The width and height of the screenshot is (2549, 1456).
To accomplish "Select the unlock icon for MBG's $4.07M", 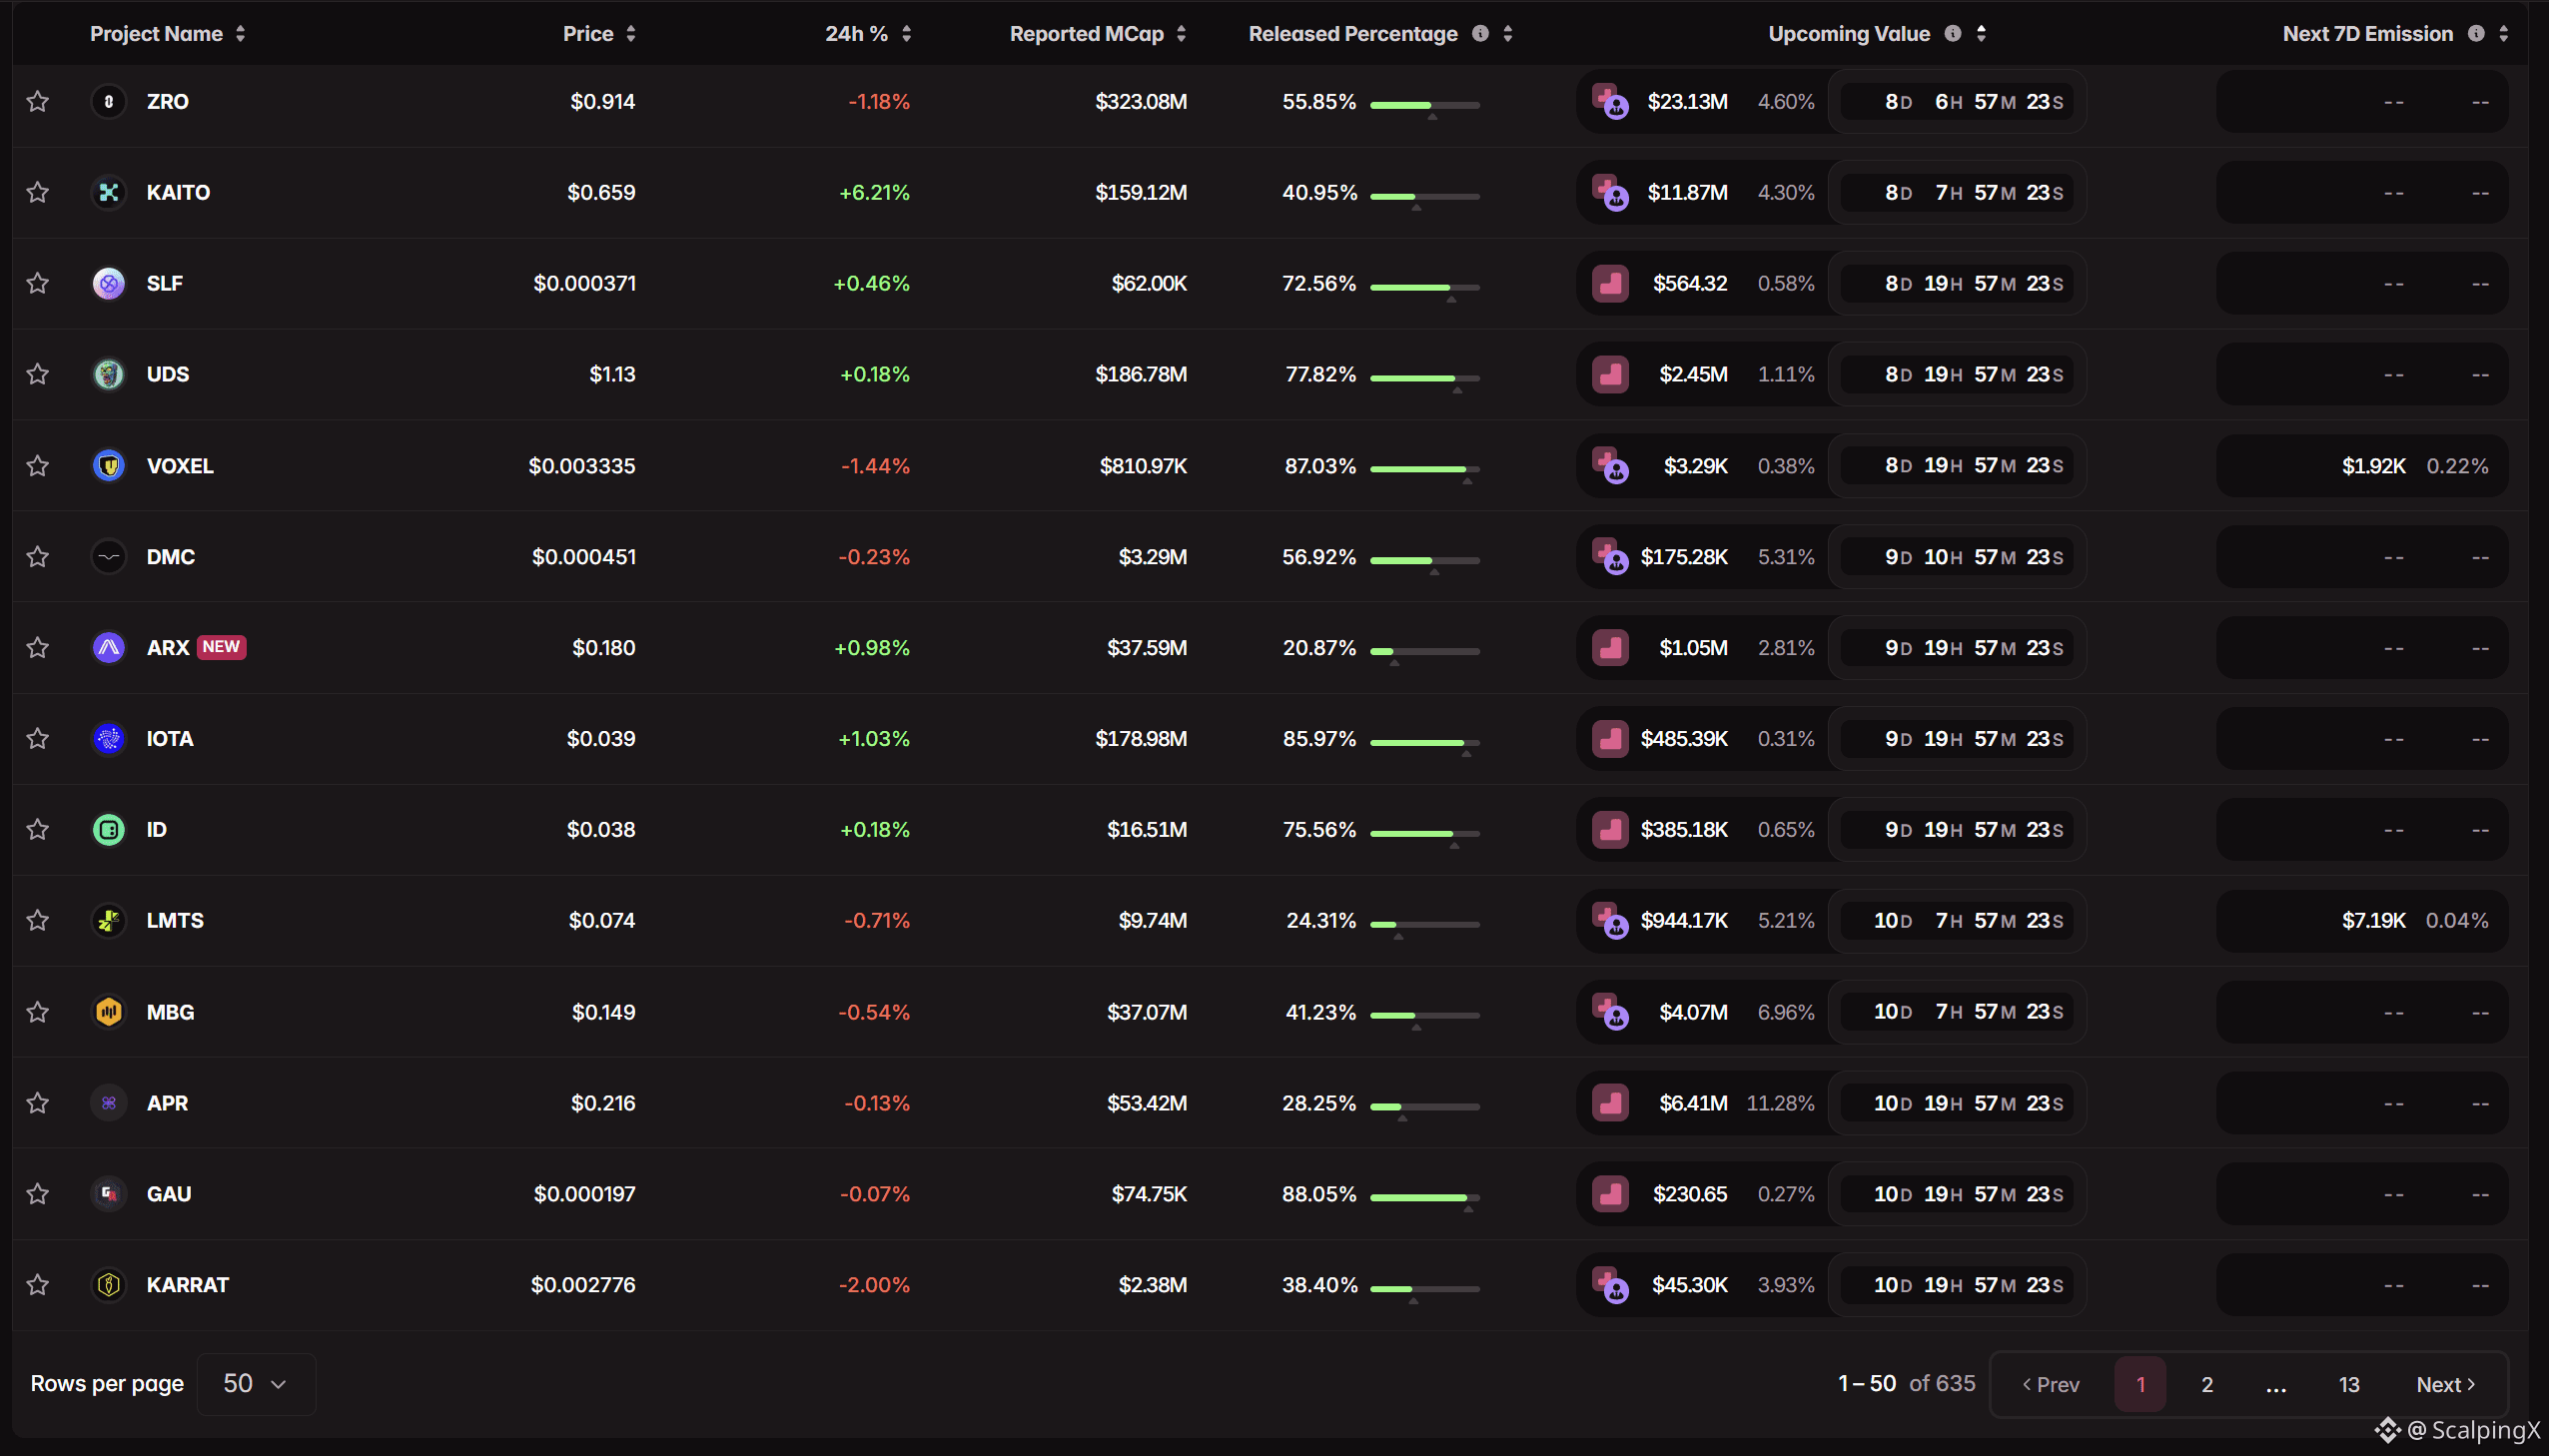I will click(1610, 1011).
